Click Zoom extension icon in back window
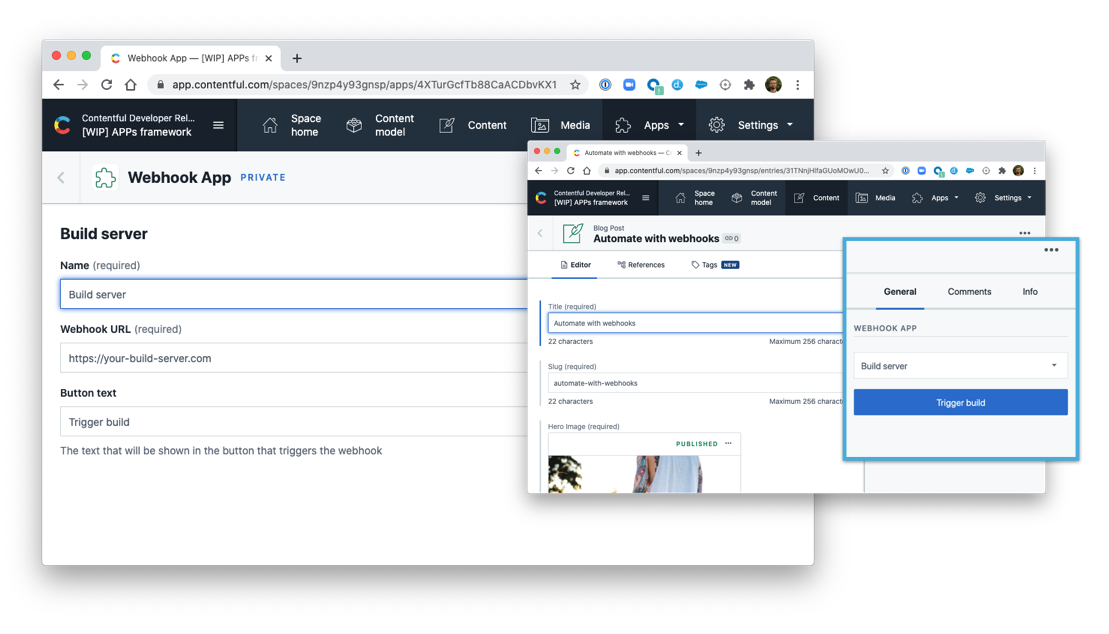Screen dimensions: 1109x634 [629, 85]
